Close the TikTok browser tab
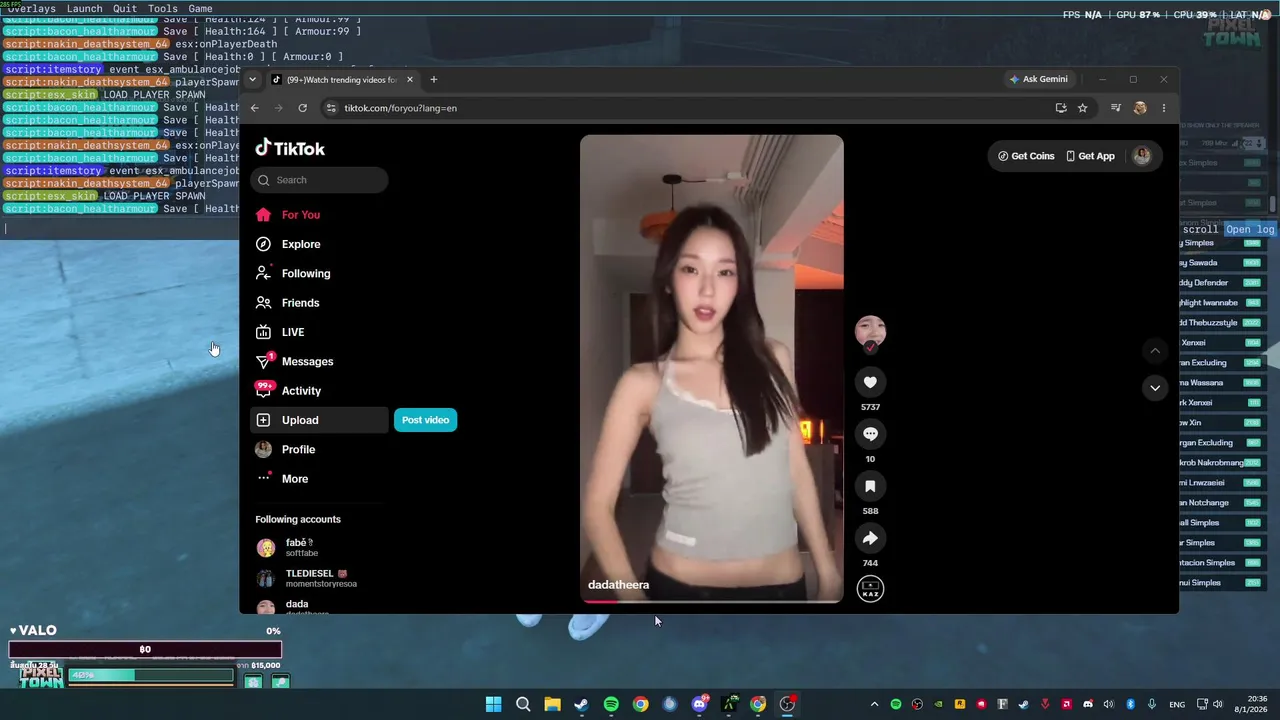The height and width of the screenshot is (720, 1280). (409, 80)
